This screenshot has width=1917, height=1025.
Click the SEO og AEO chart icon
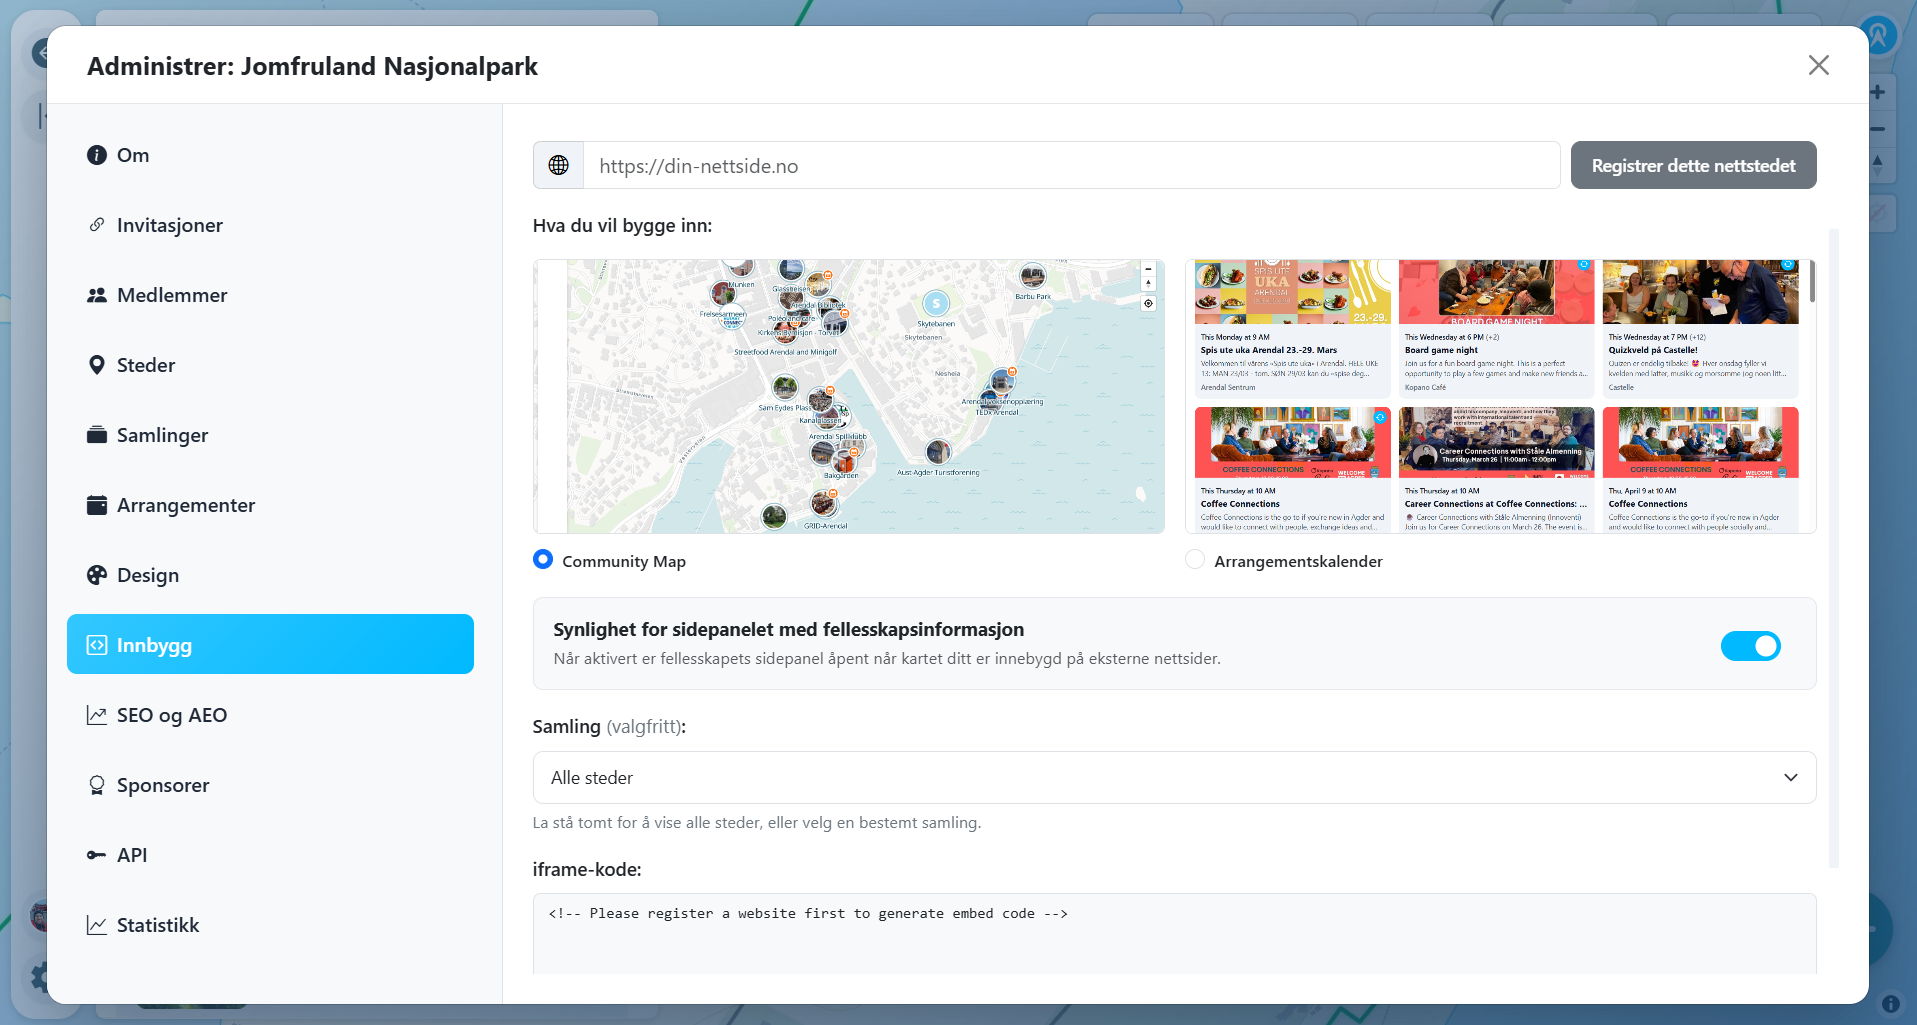point(97,715)
